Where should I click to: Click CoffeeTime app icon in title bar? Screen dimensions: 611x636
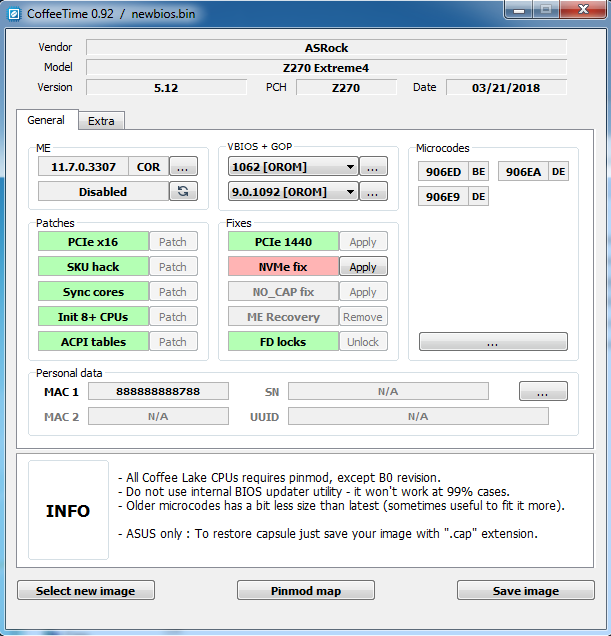14,14
